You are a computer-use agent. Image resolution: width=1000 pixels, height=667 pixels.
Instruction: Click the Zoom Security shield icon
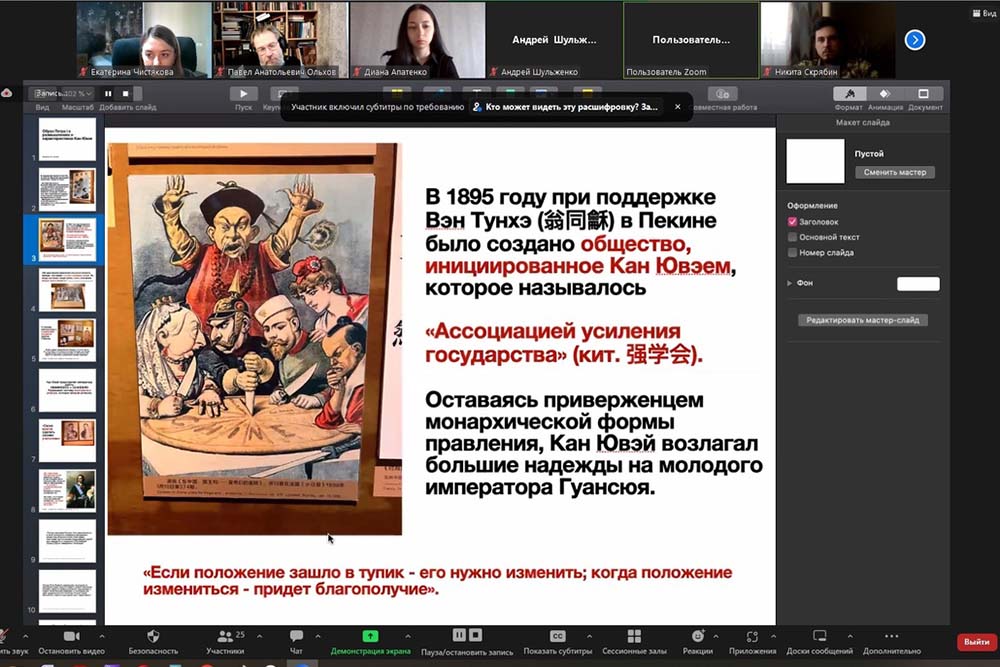tap(153, 637)
